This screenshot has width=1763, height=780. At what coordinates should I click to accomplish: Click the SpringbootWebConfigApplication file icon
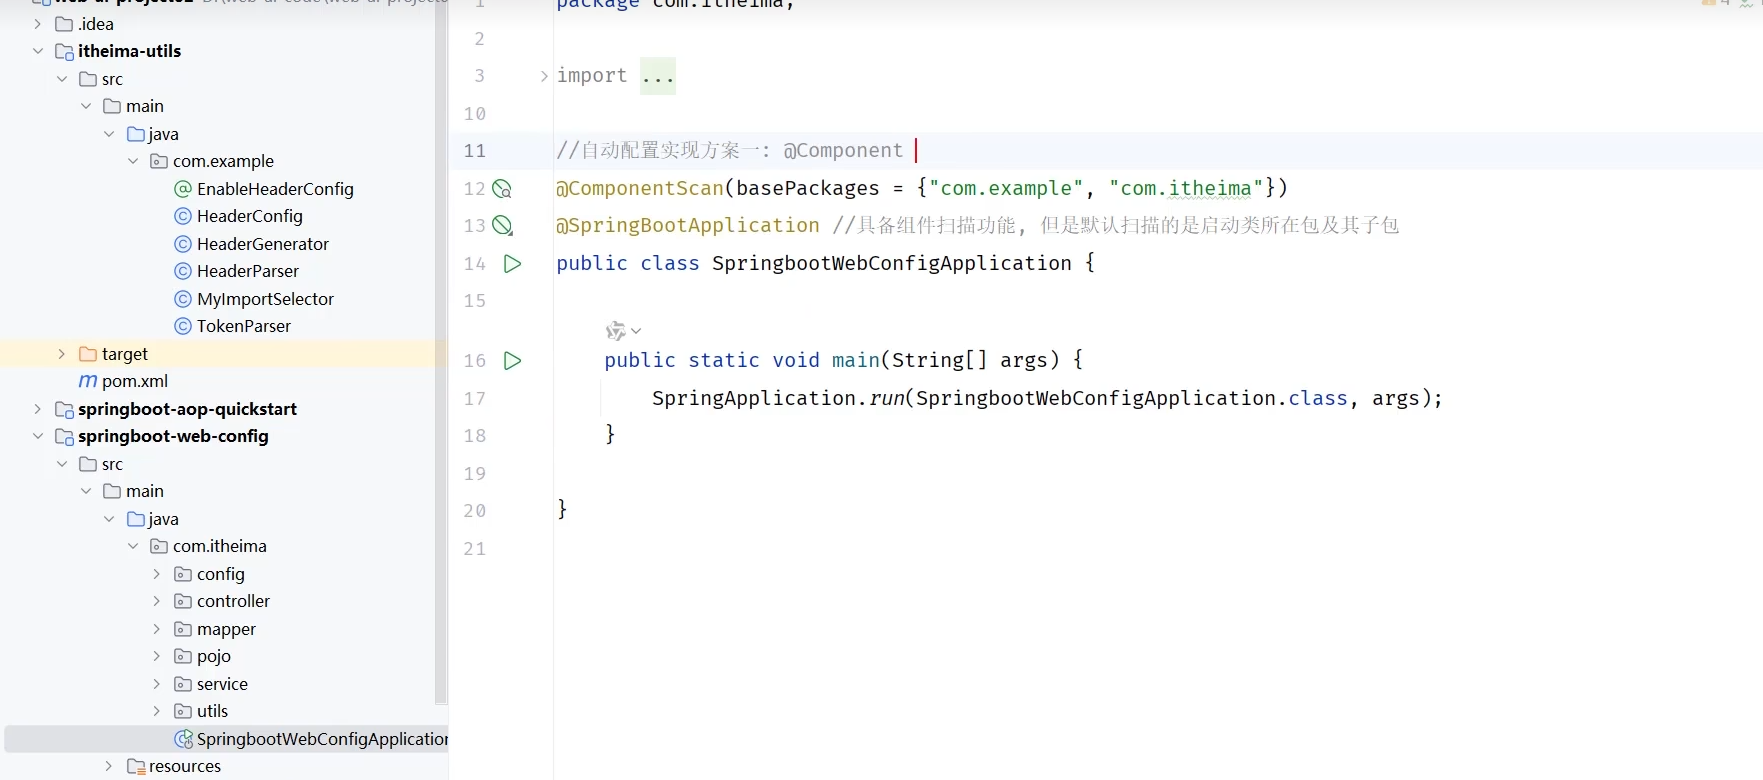tap(184, 739)
